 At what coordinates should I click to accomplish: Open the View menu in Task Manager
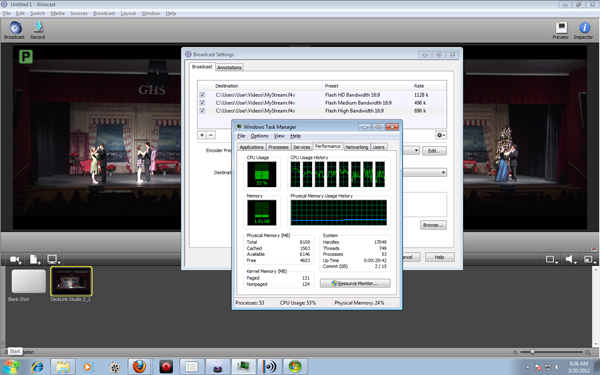279,136
